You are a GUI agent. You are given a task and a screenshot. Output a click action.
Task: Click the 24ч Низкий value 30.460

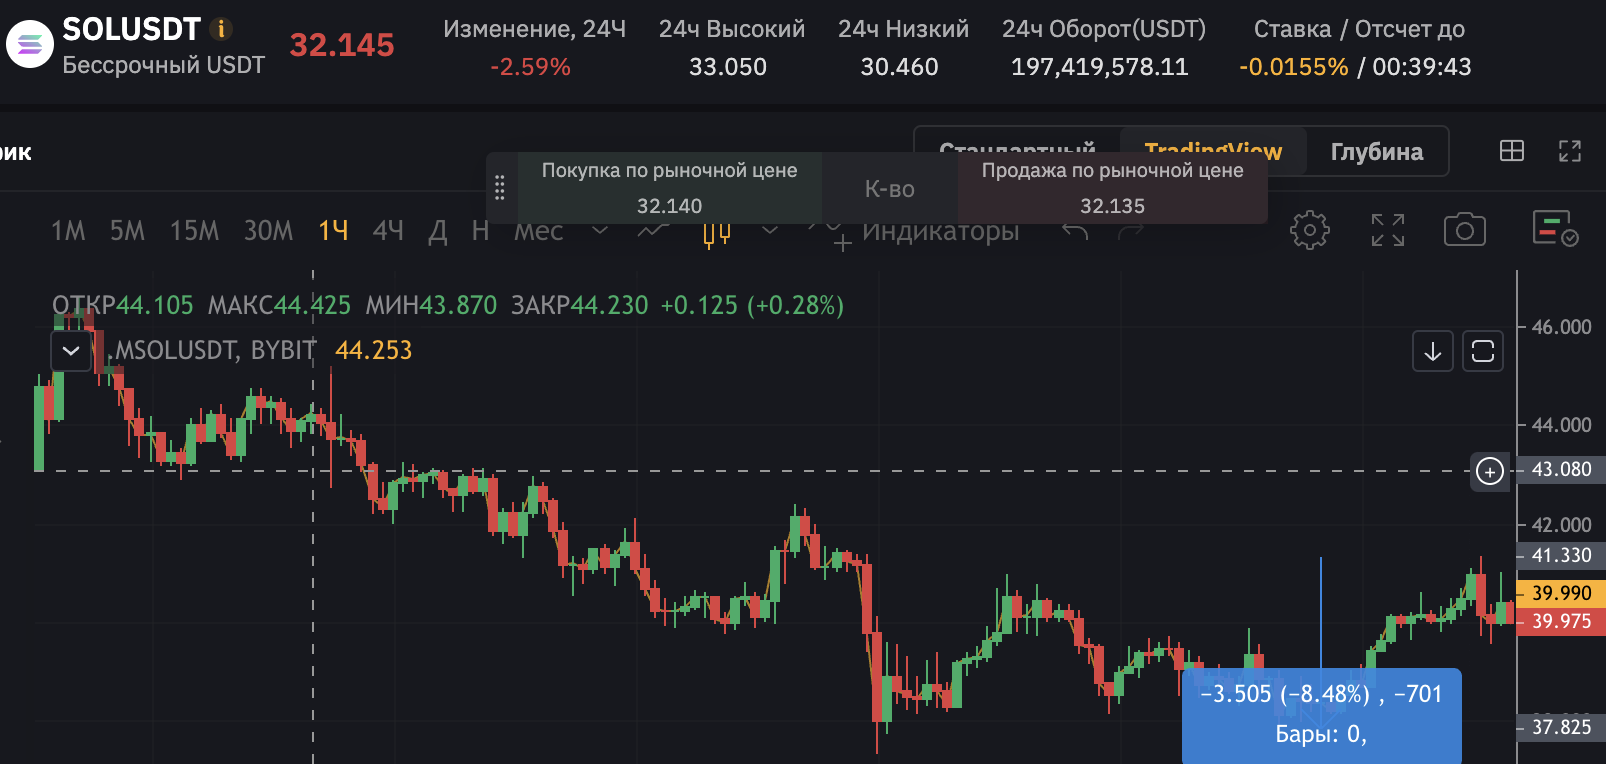point(900,67)
